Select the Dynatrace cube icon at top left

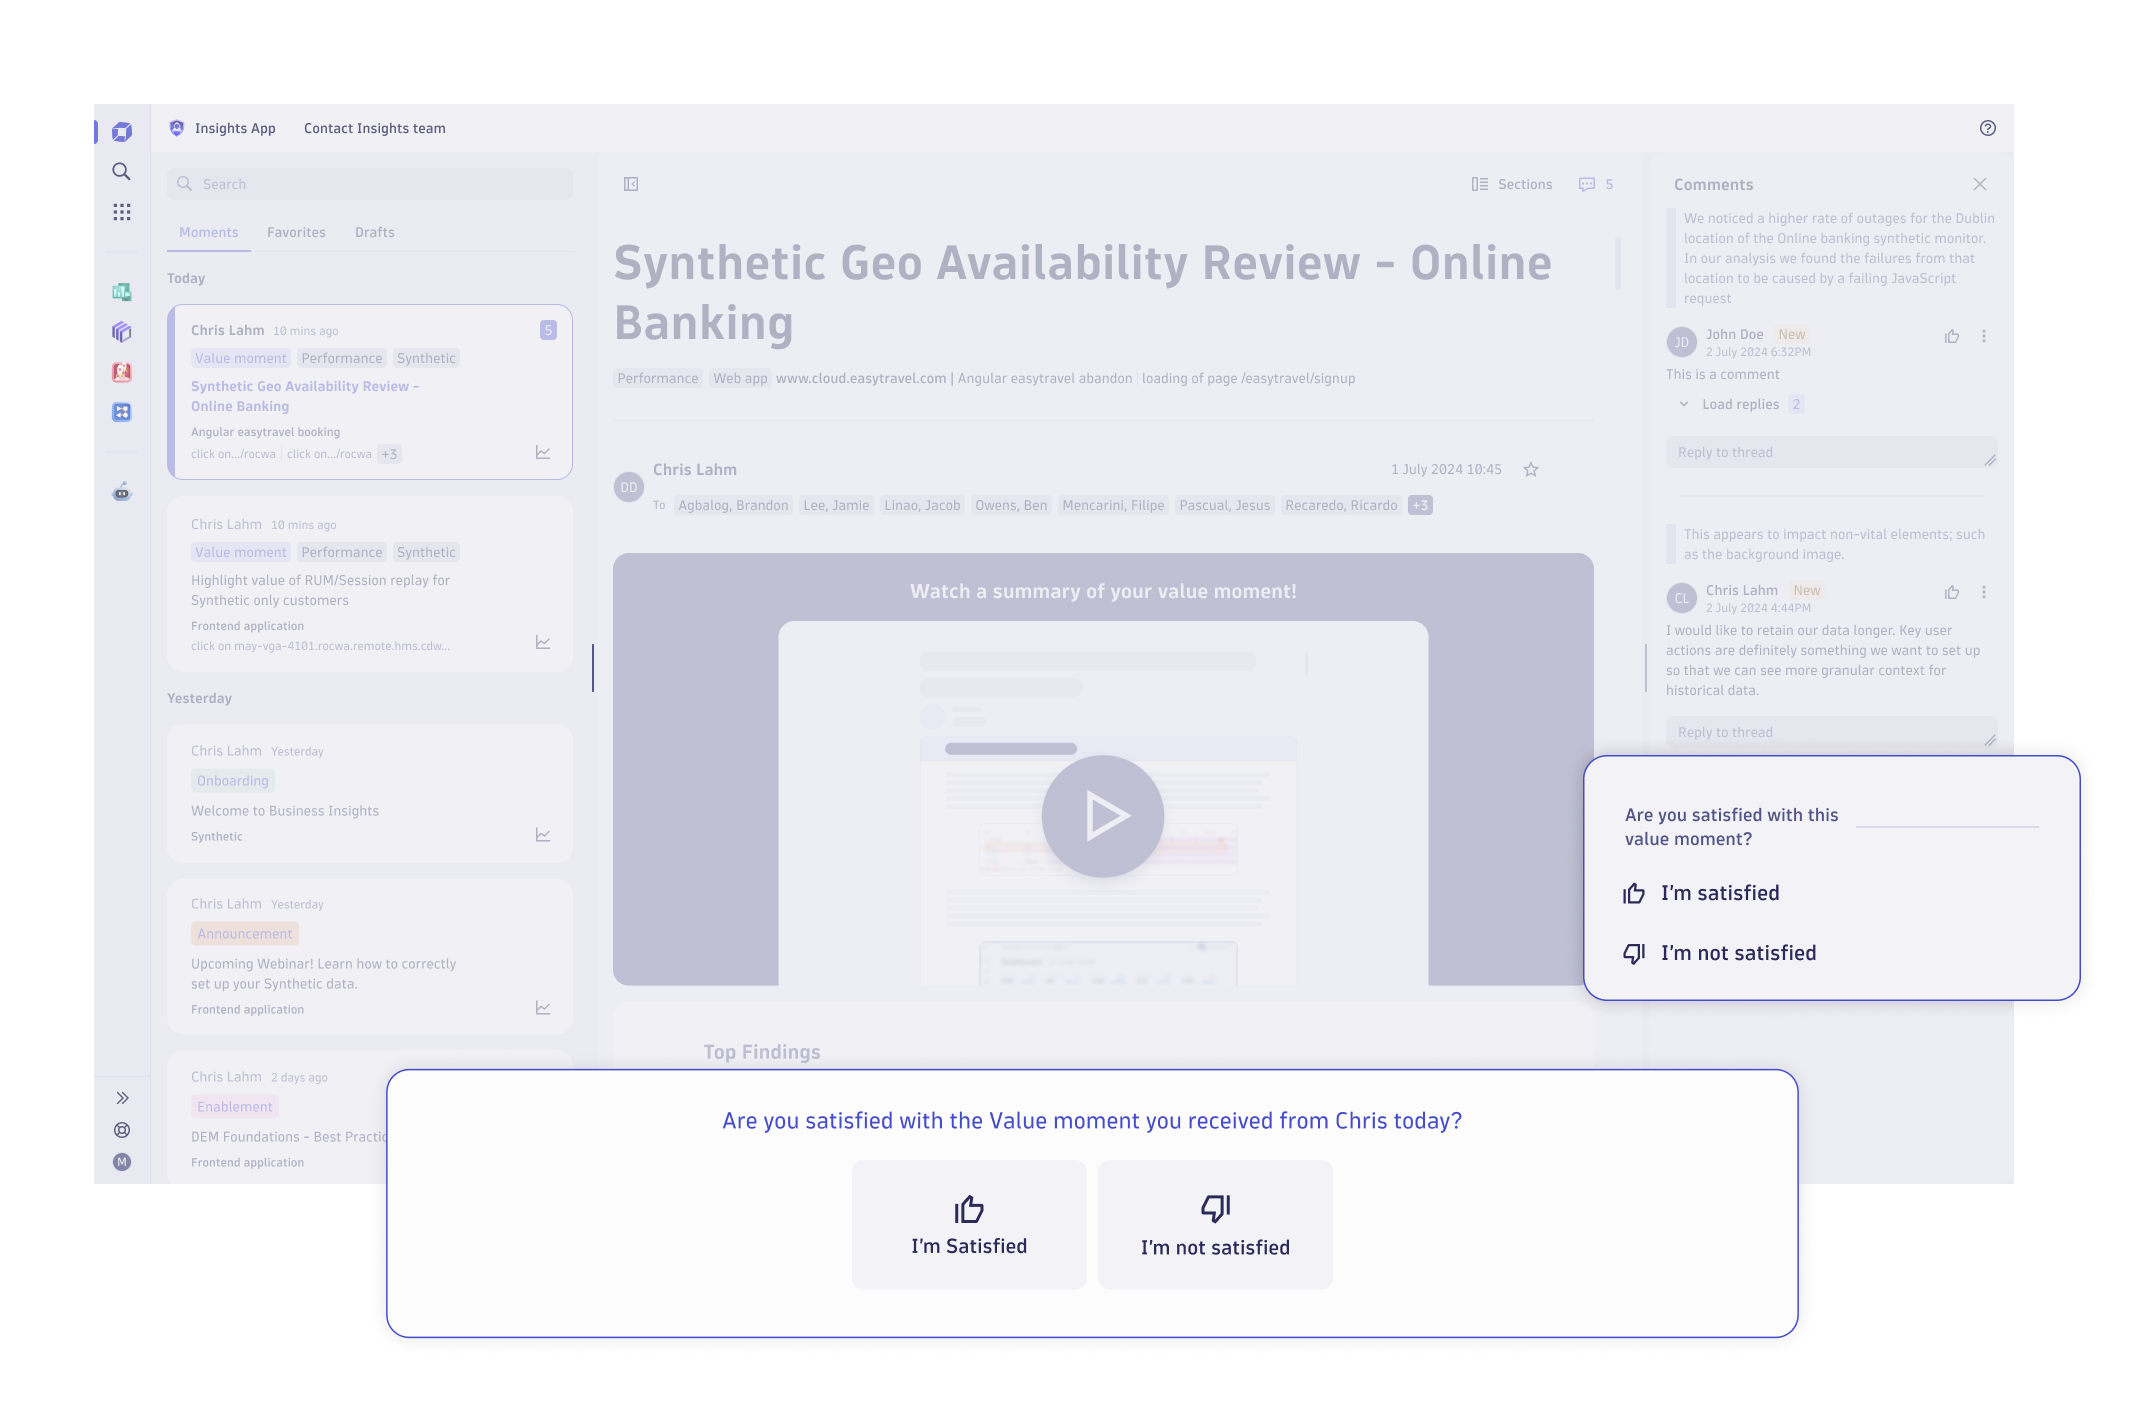pos(121,130)
